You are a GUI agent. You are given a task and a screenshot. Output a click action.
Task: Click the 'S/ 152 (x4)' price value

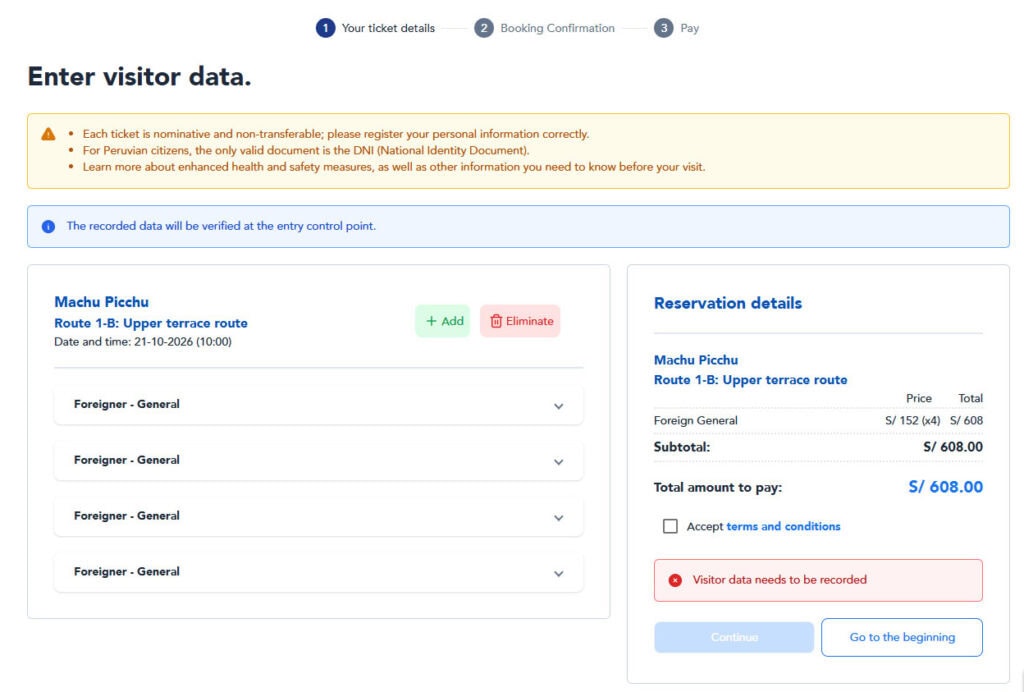click(912, 420)
